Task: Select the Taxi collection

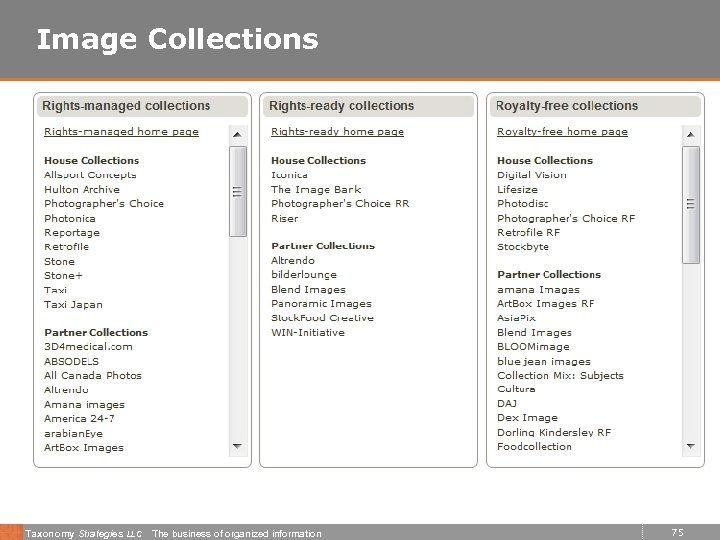Action: (x=56, y=290)
